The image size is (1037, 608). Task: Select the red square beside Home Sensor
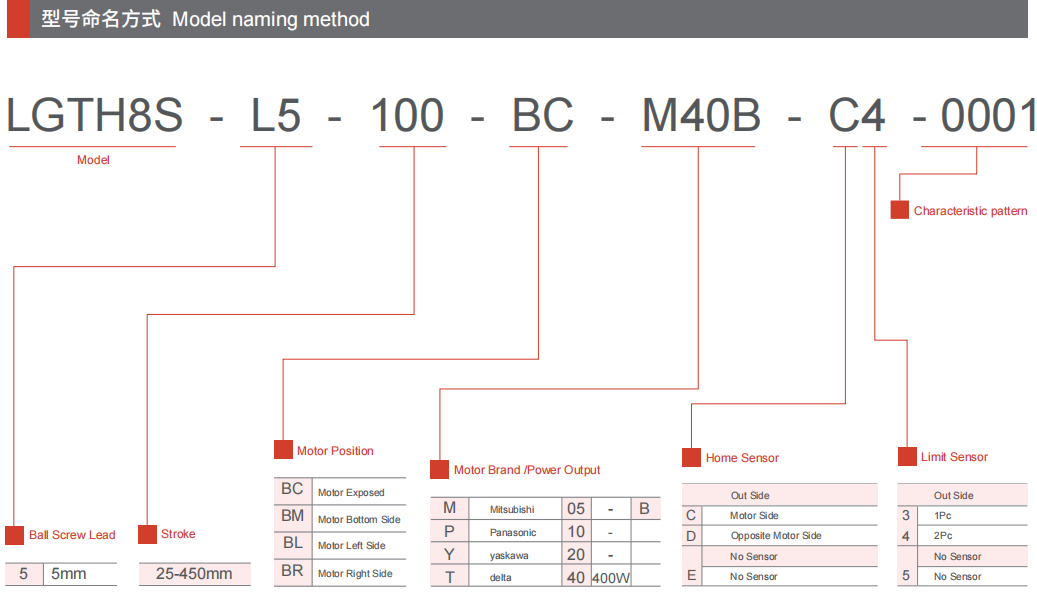[x=691, y=457]
